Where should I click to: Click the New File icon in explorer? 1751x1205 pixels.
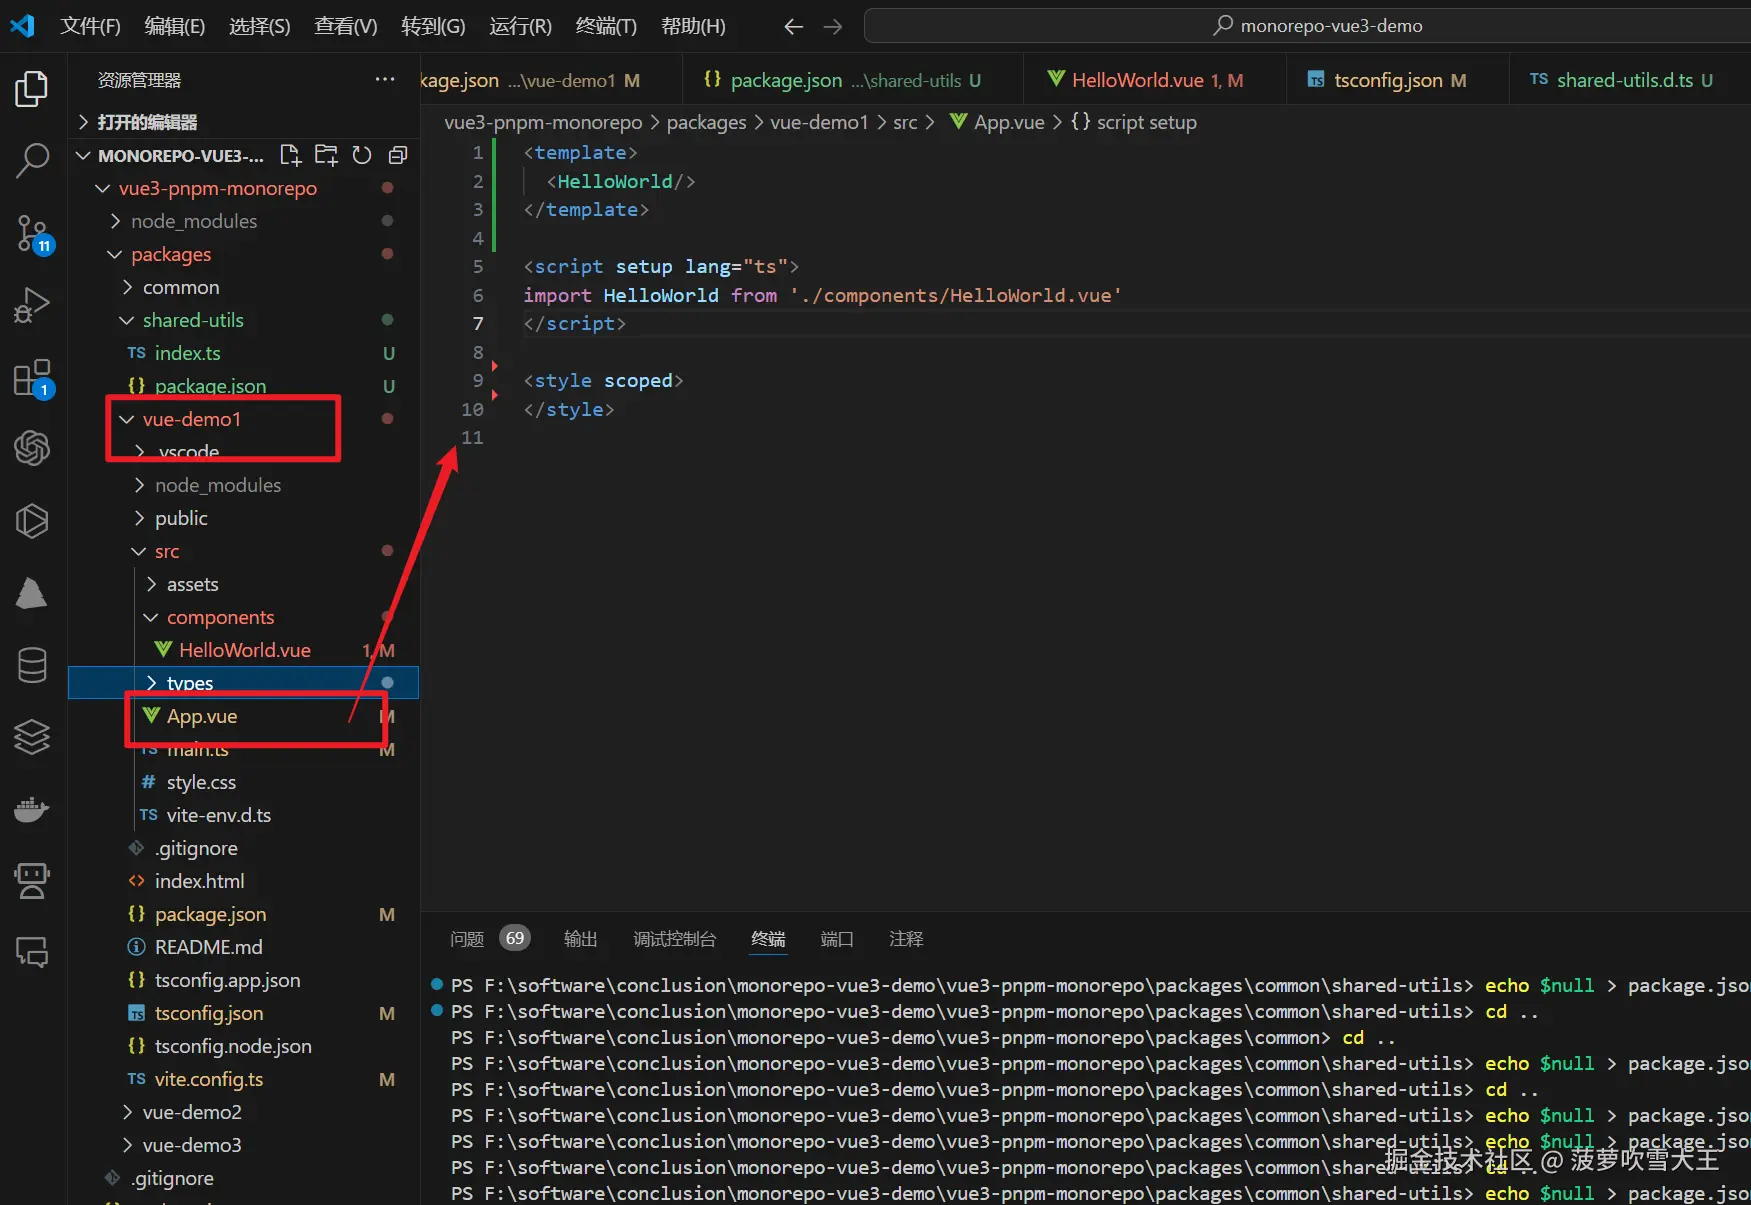point(290,155)
